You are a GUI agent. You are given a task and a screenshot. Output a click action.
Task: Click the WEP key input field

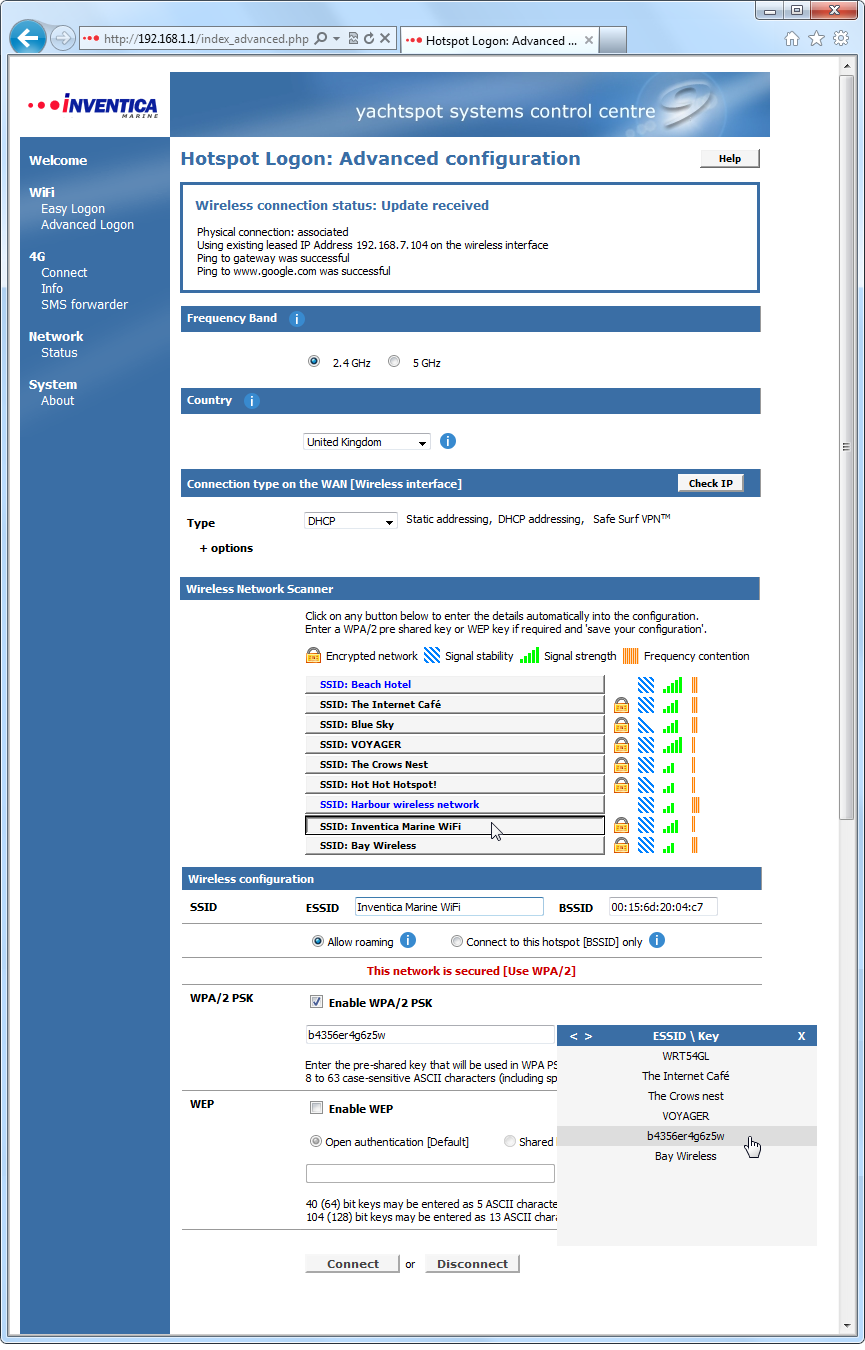[430, 1174]
